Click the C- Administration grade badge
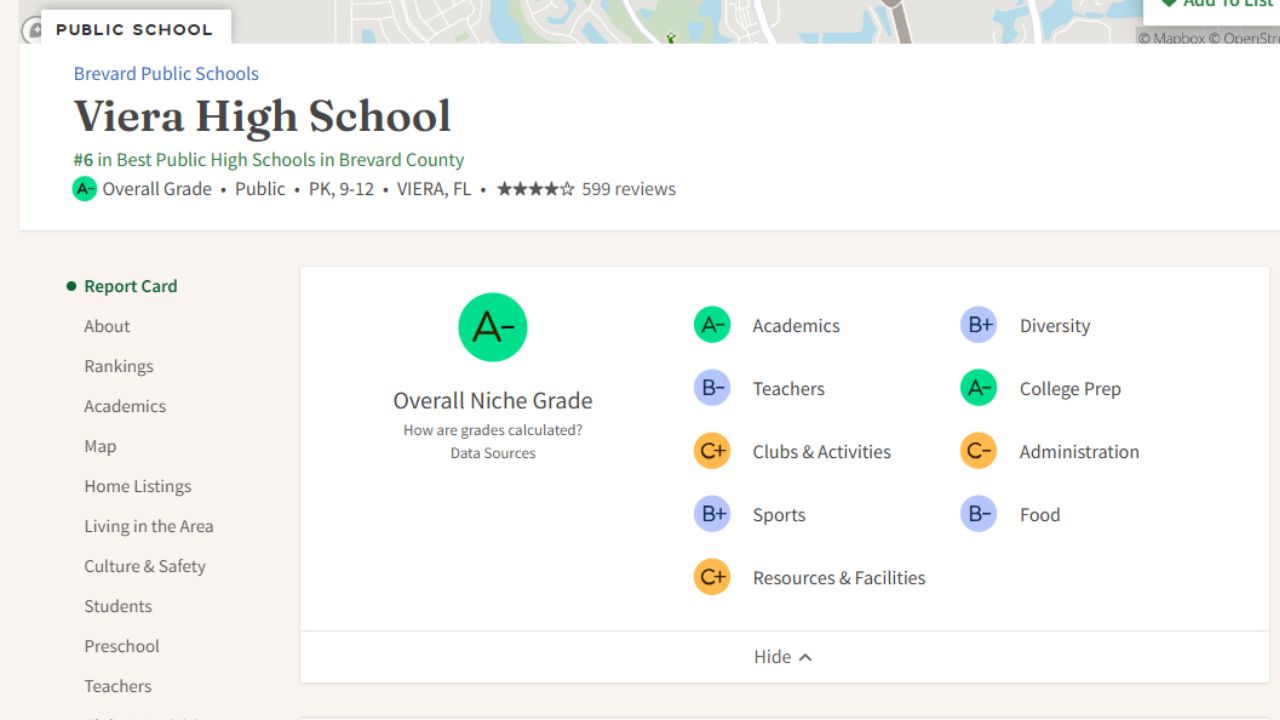The image size is (1280, 720). [x=978, y=451]
